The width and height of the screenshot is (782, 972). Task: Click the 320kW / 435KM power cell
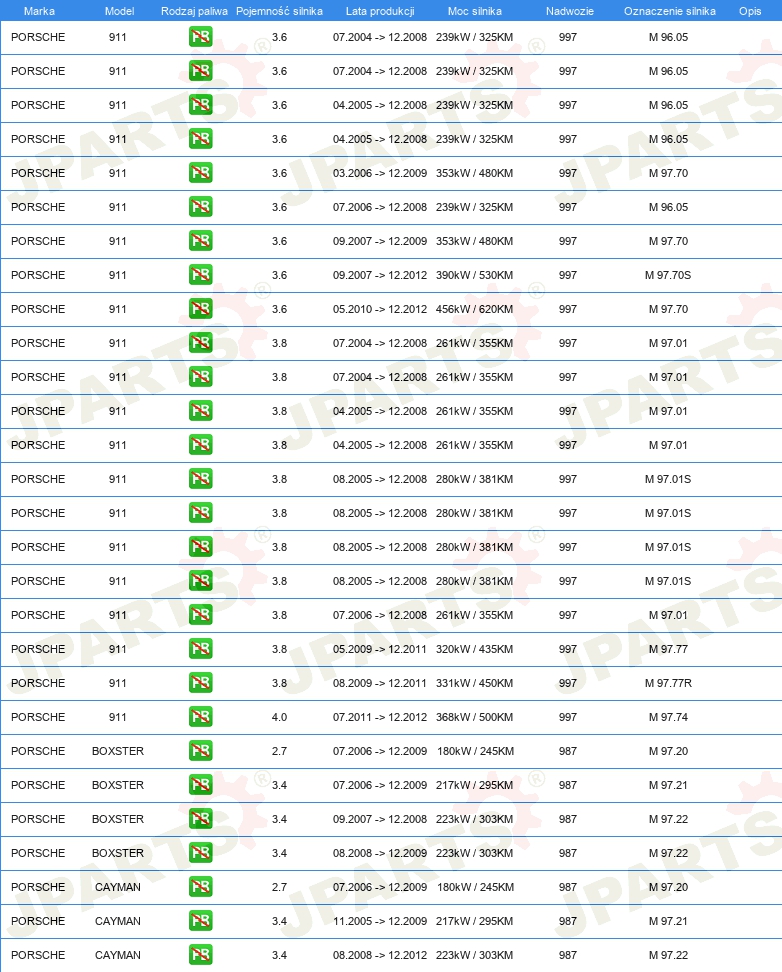click(474, 649)
